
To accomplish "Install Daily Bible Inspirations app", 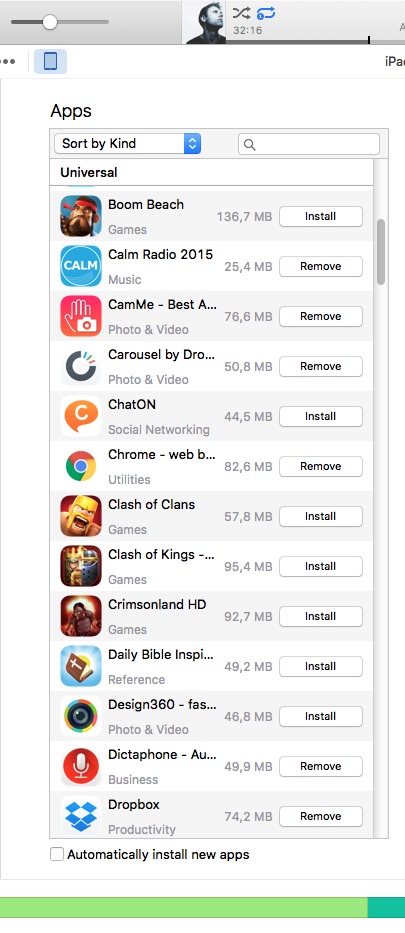I will coord(321,666).
